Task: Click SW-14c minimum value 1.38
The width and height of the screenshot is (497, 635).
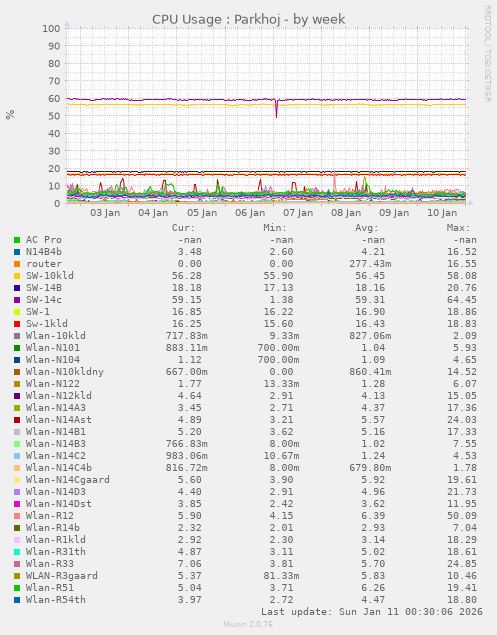Action: (282, 300)
